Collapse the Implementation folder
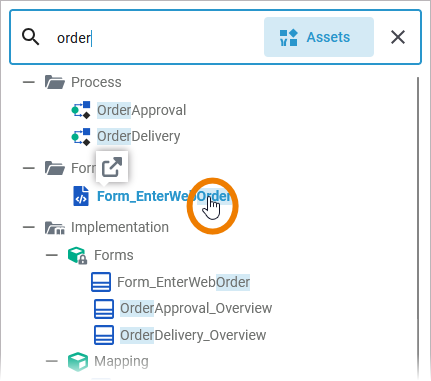Viewport: 431px width, 381px height. [x=29, y=227]
